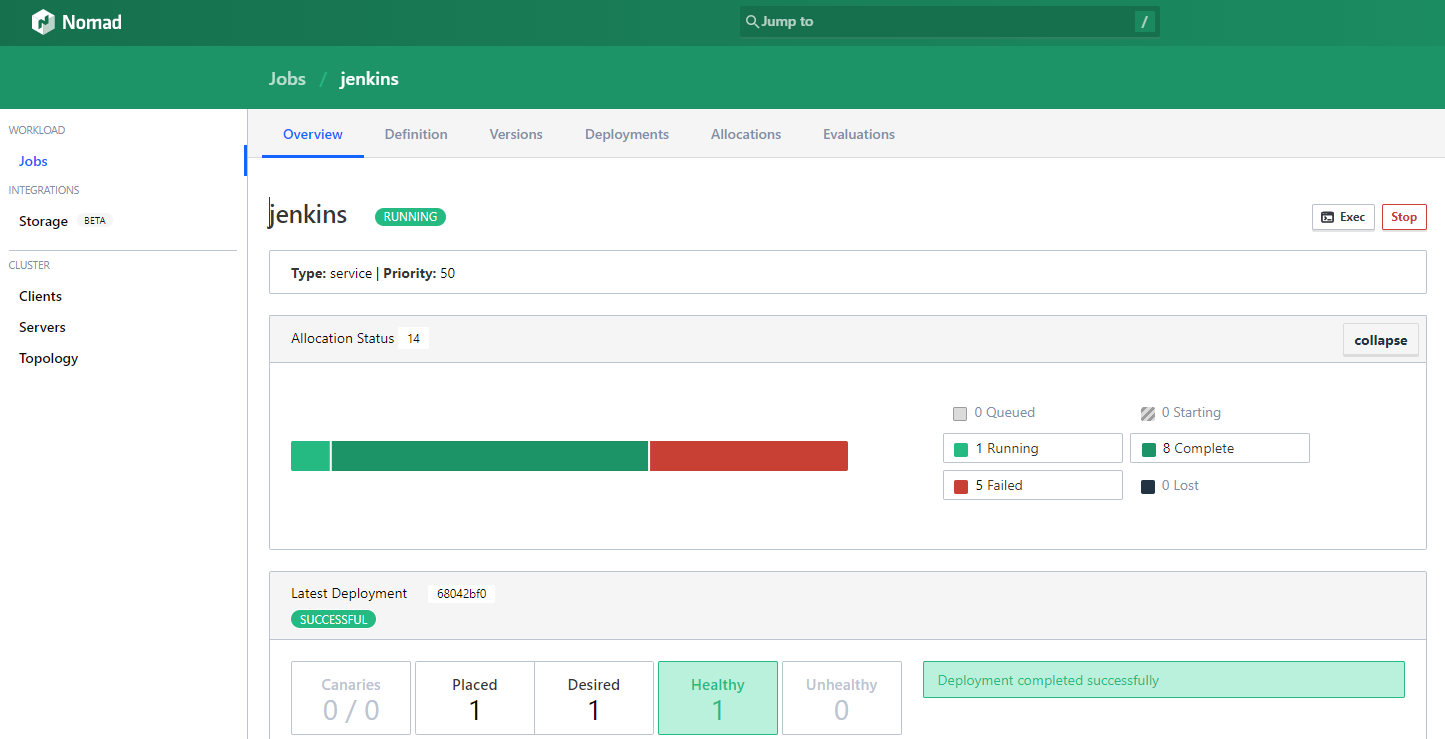Open the Jobs breadcrumb link
Viewport: 1445px width, 739px height.
tap(287, 79)
